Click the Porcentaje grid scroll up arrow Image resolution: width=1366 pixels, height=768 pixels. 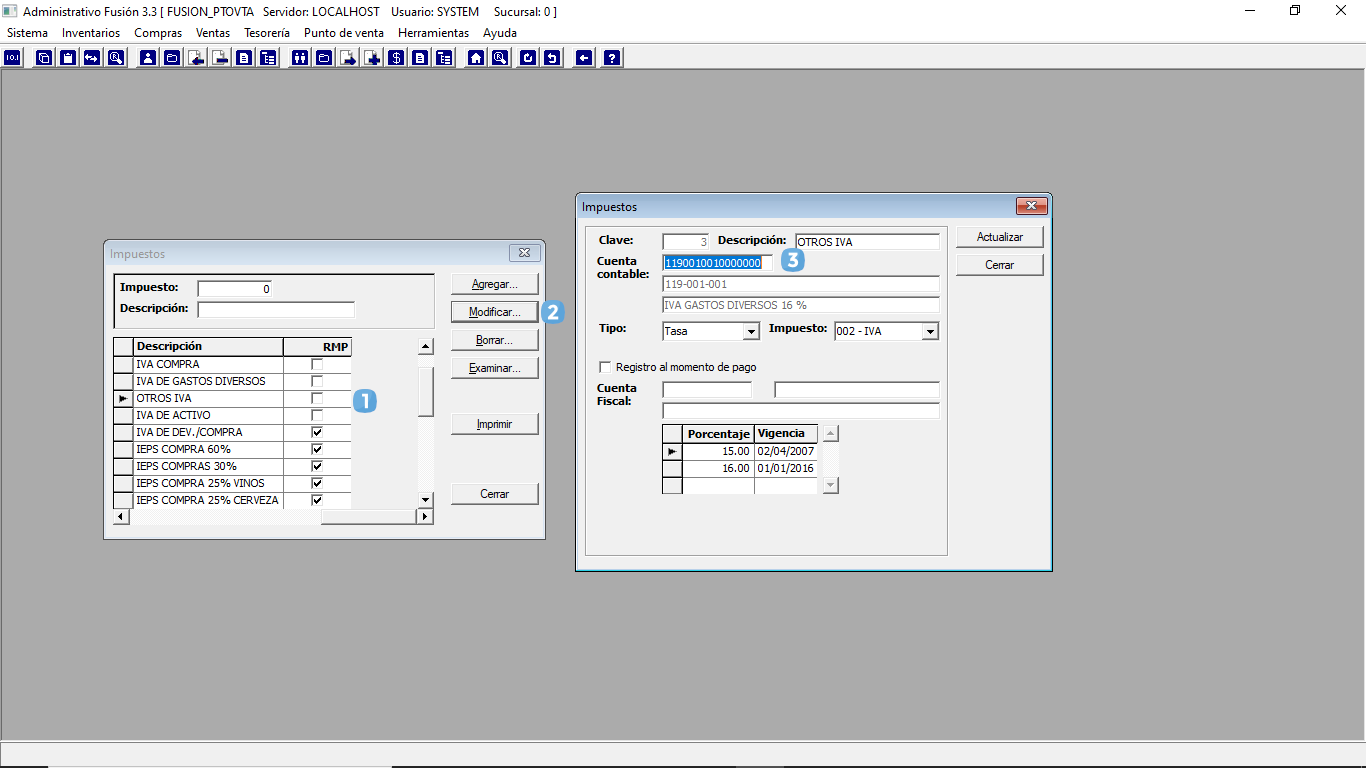pos(830,433)
